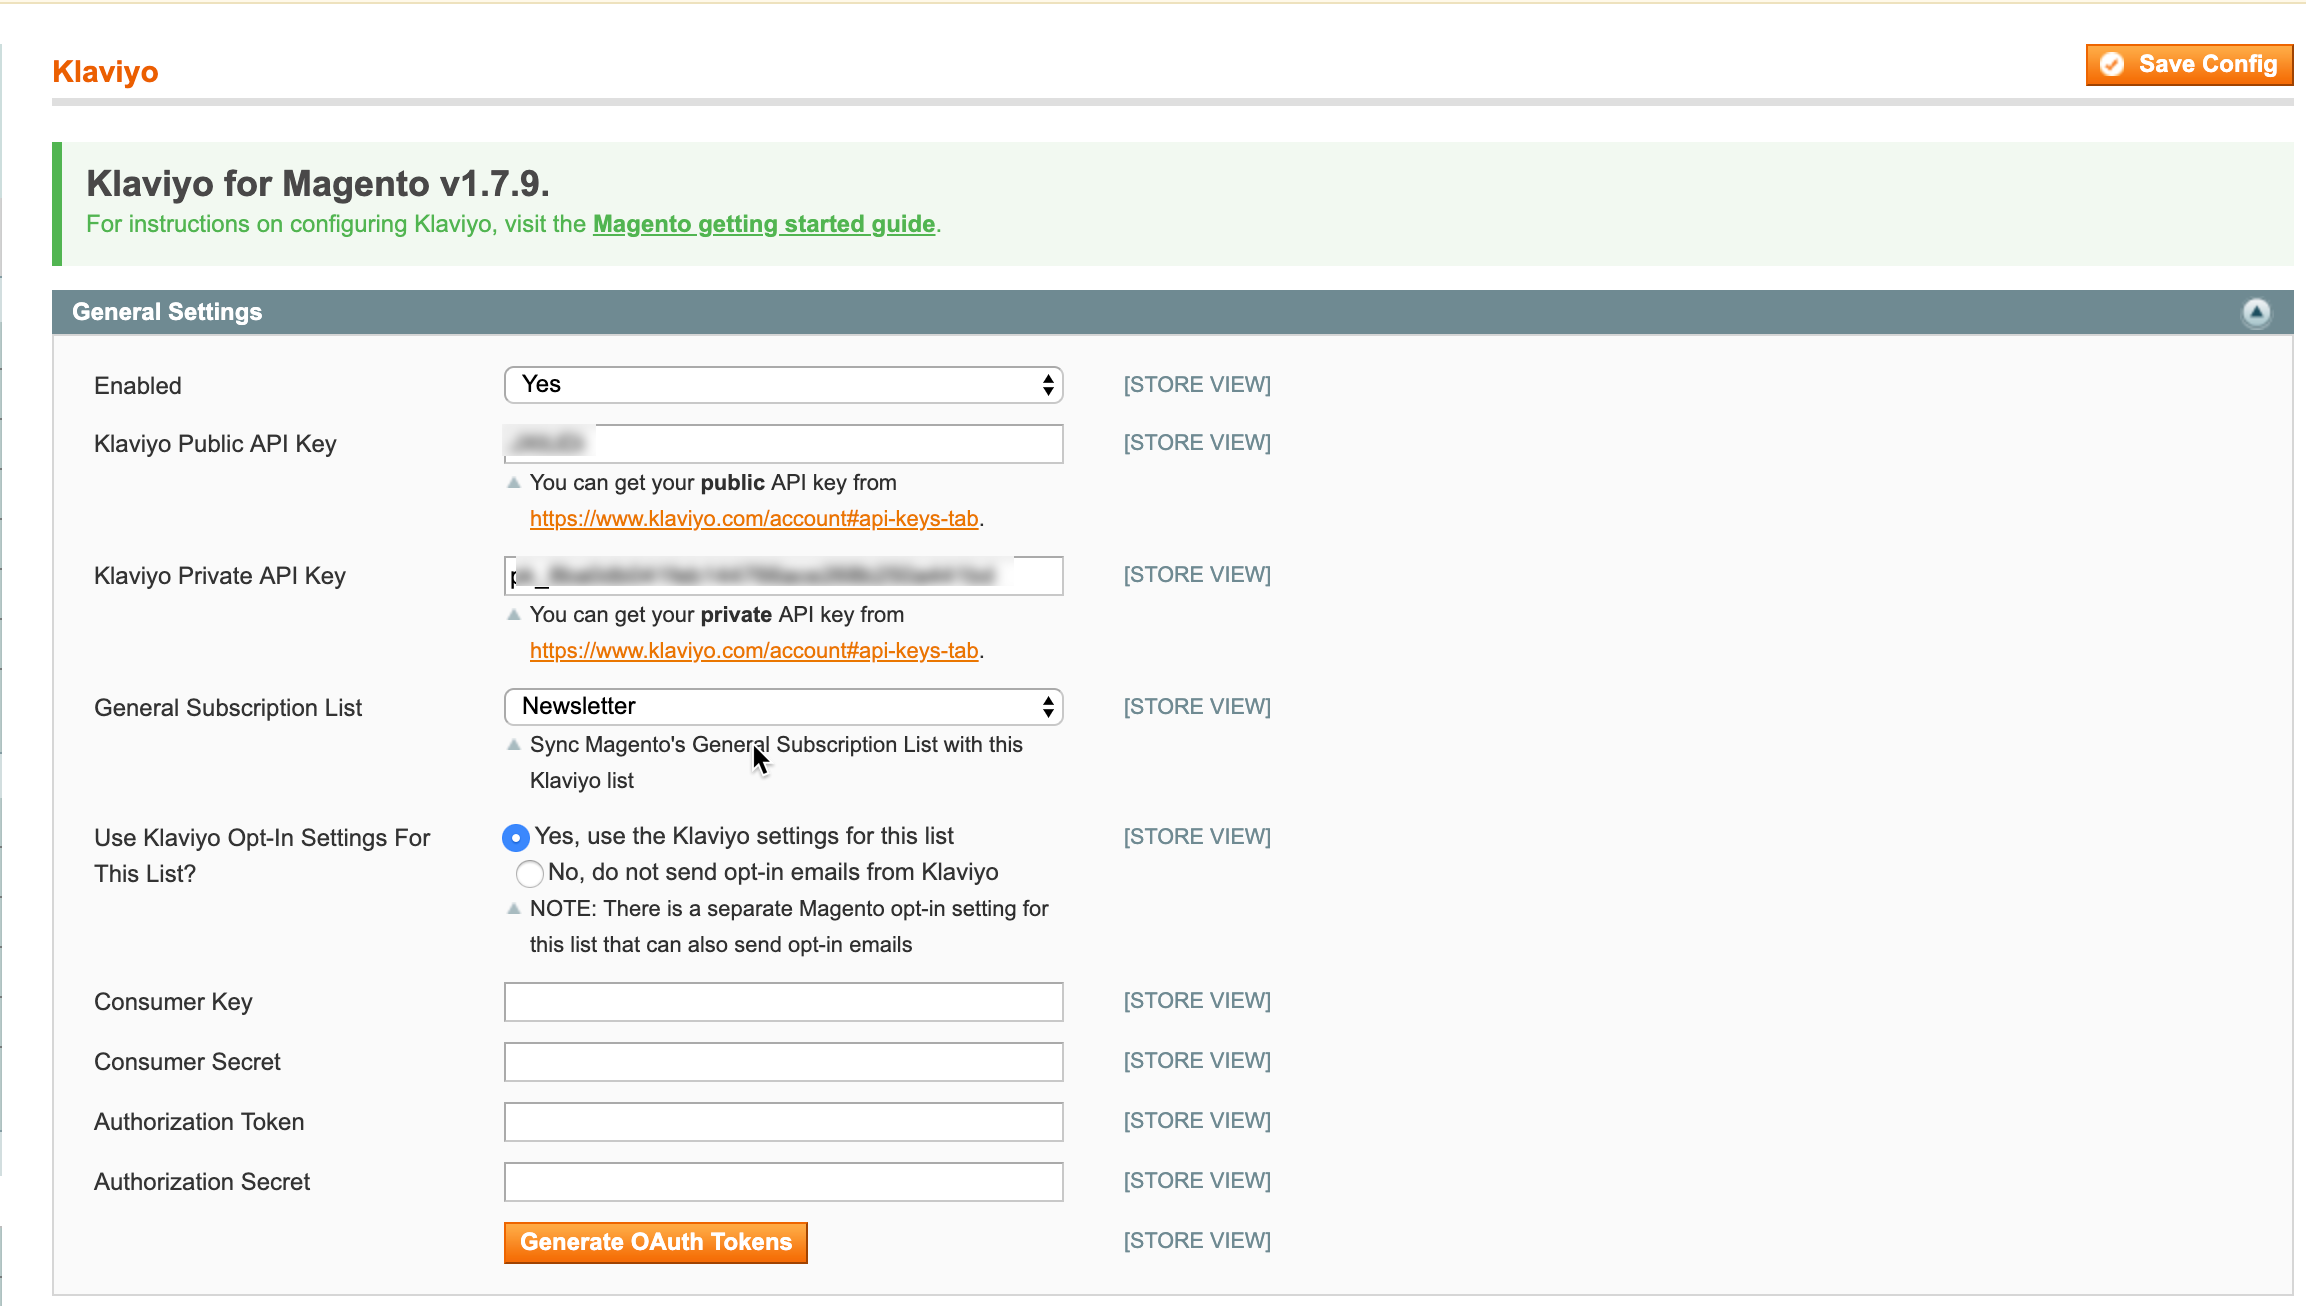
Task: Click into the Authorization Secret field
Action: tap(783, 1182)
